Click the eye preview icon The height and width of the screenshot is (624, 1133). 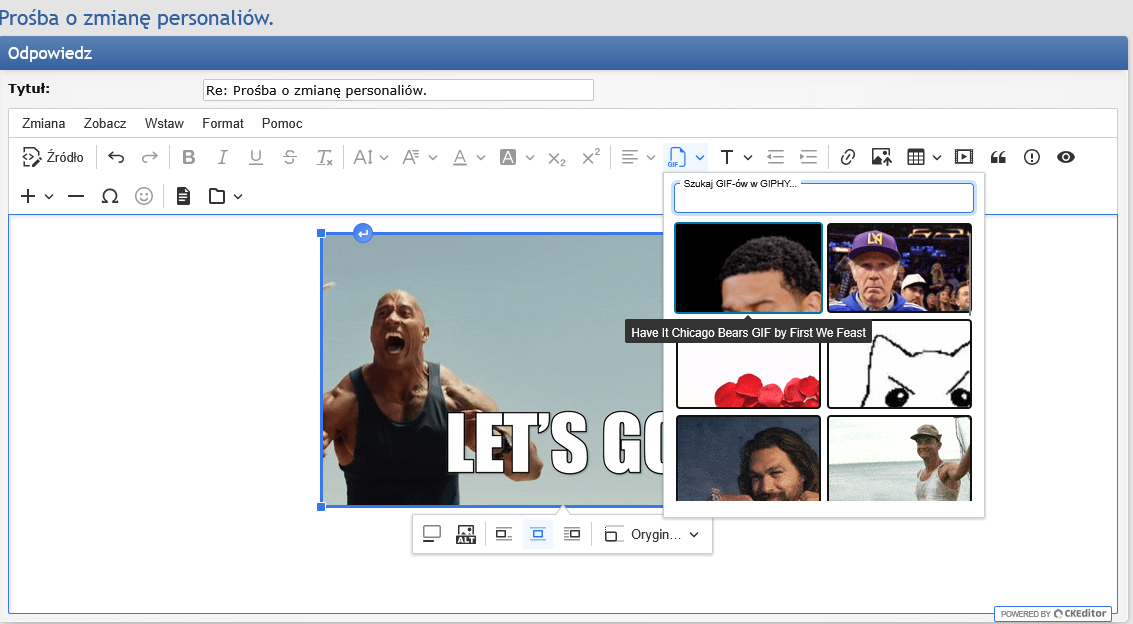tap(1066, 157)
